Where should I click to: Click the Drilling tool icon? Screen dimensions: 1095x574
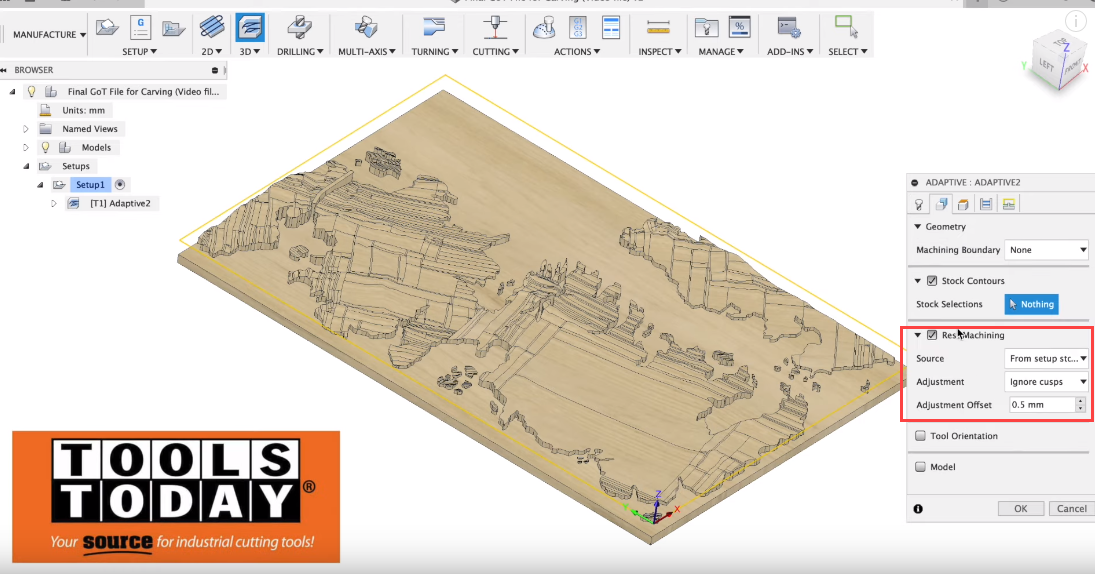(300, 28)
